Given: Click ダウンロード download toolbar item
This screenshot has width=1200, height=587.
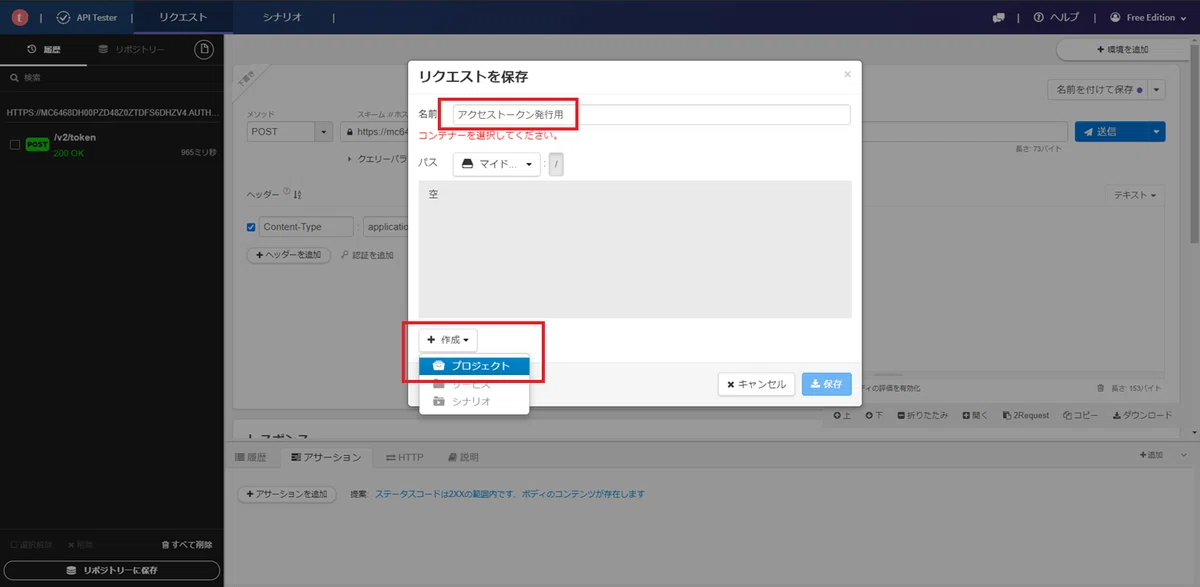Looking at the screenshot, I should click(x=1141, y=415).
